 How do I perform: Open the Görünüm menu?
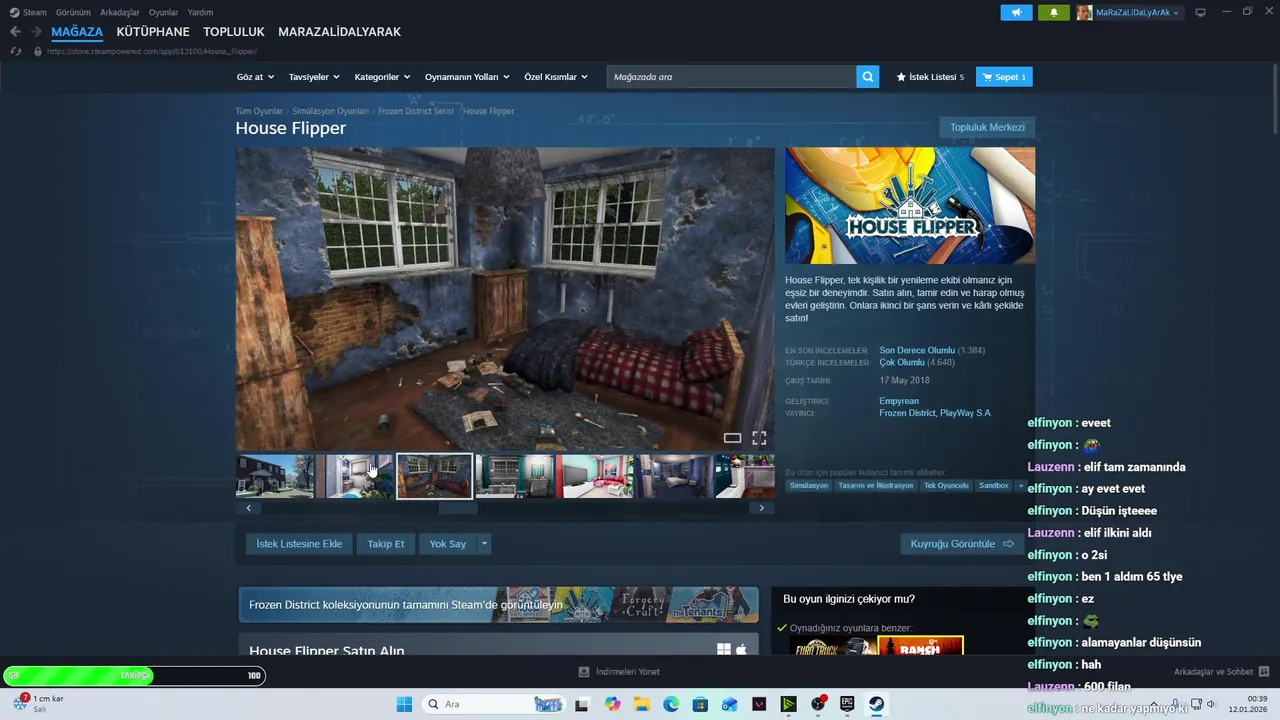pyautogui.click(x=73, y=12)
